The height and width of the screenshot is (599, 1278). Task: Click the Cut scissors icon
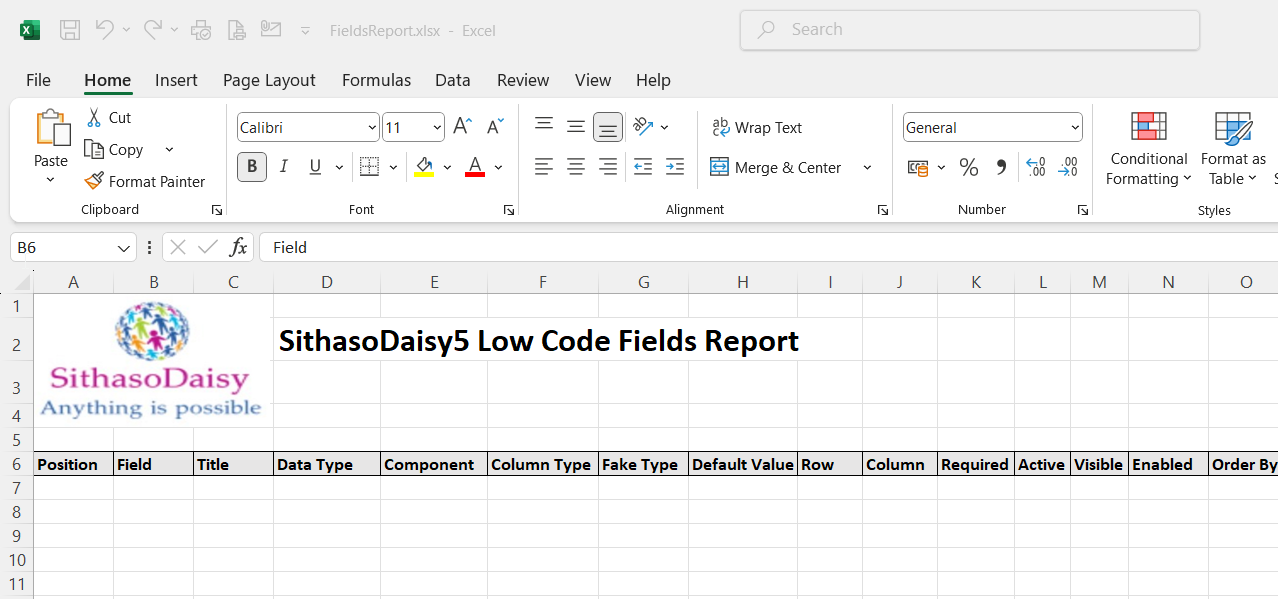[94, 118]
